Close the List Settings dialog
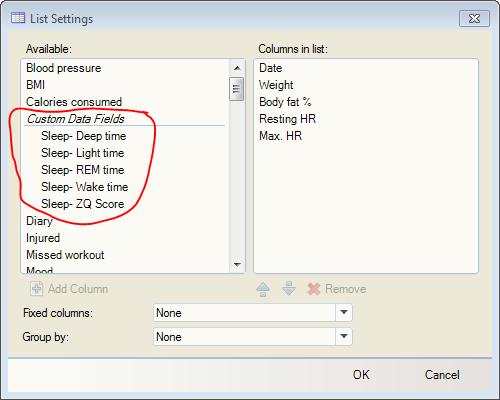Viewport: 500px width, 400px height. pyautogui.click(x=474, y=18)
